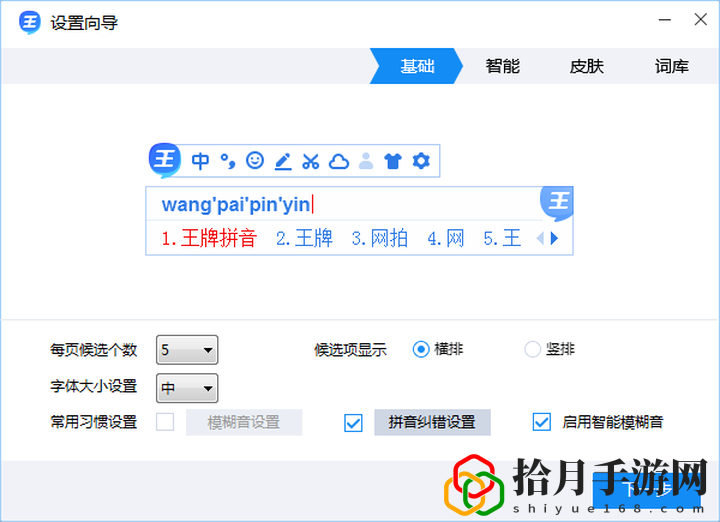Toggle the 启用智能模糊音 checkbox
720x522 pixels.
(541, 422)
